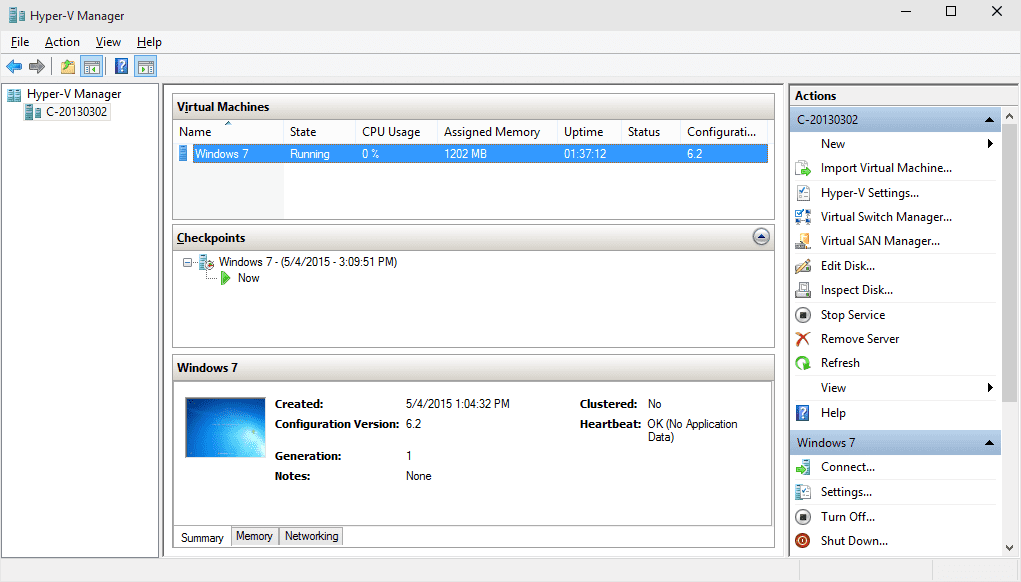Launch the Virtual Switch Manager
1021x582 pixels.
click(886, 216)
